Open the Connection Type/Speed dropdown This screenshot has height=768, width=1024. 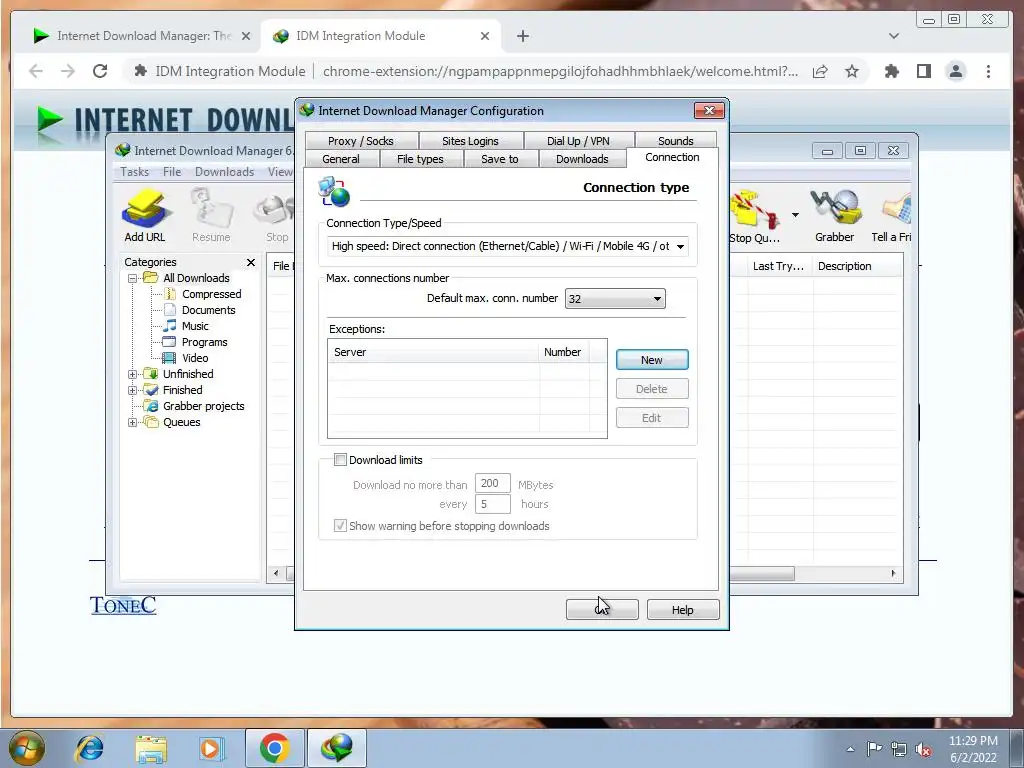click(507, 246)
